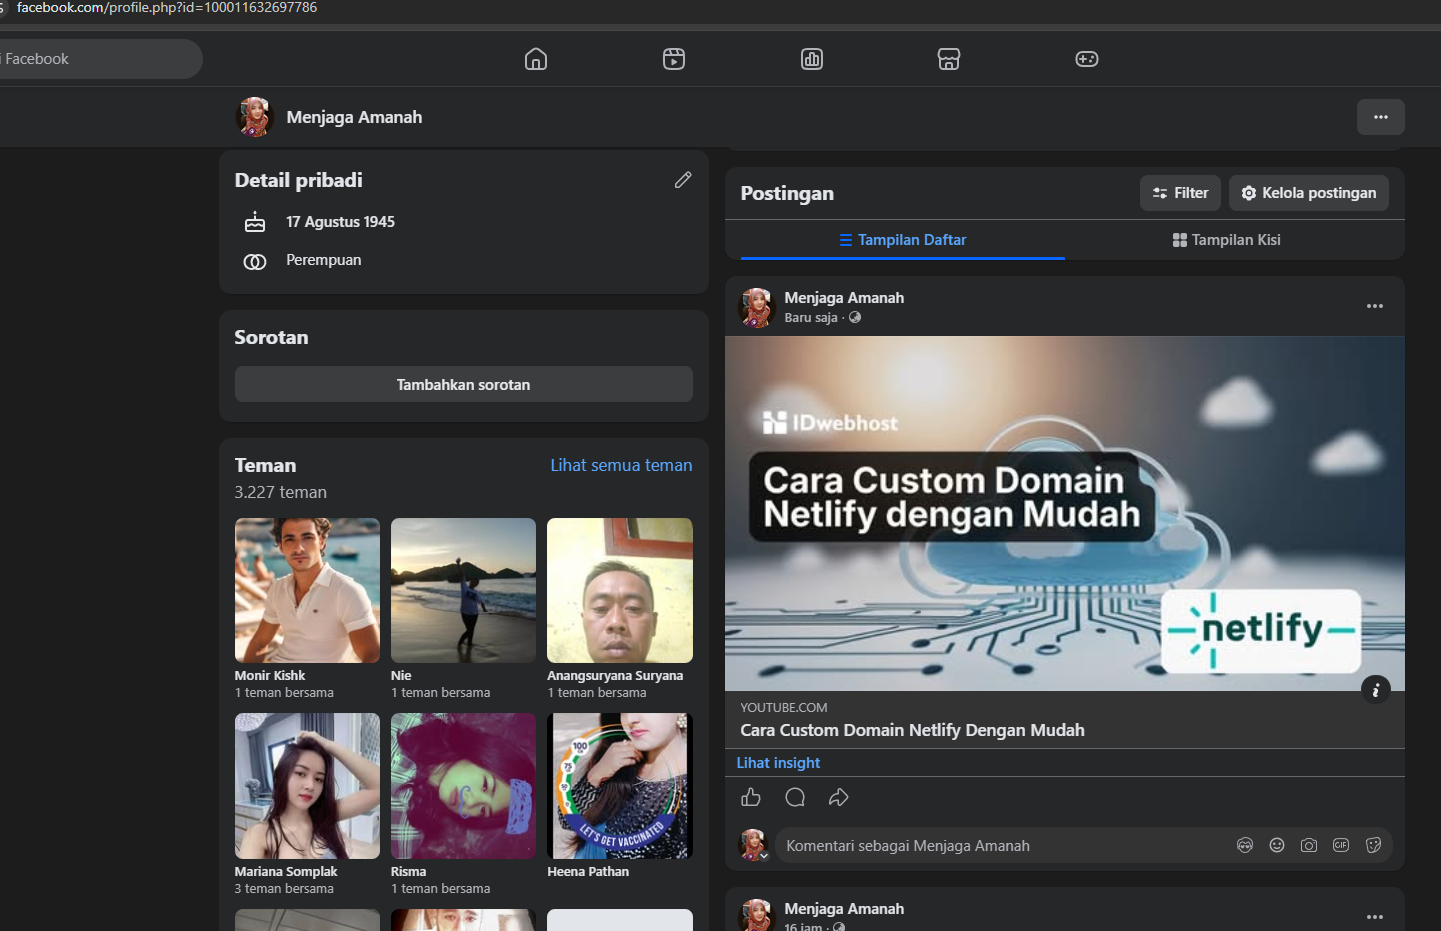Open the Netlify video preview image
1441x931 pixels.
(x=1065, y=513)
